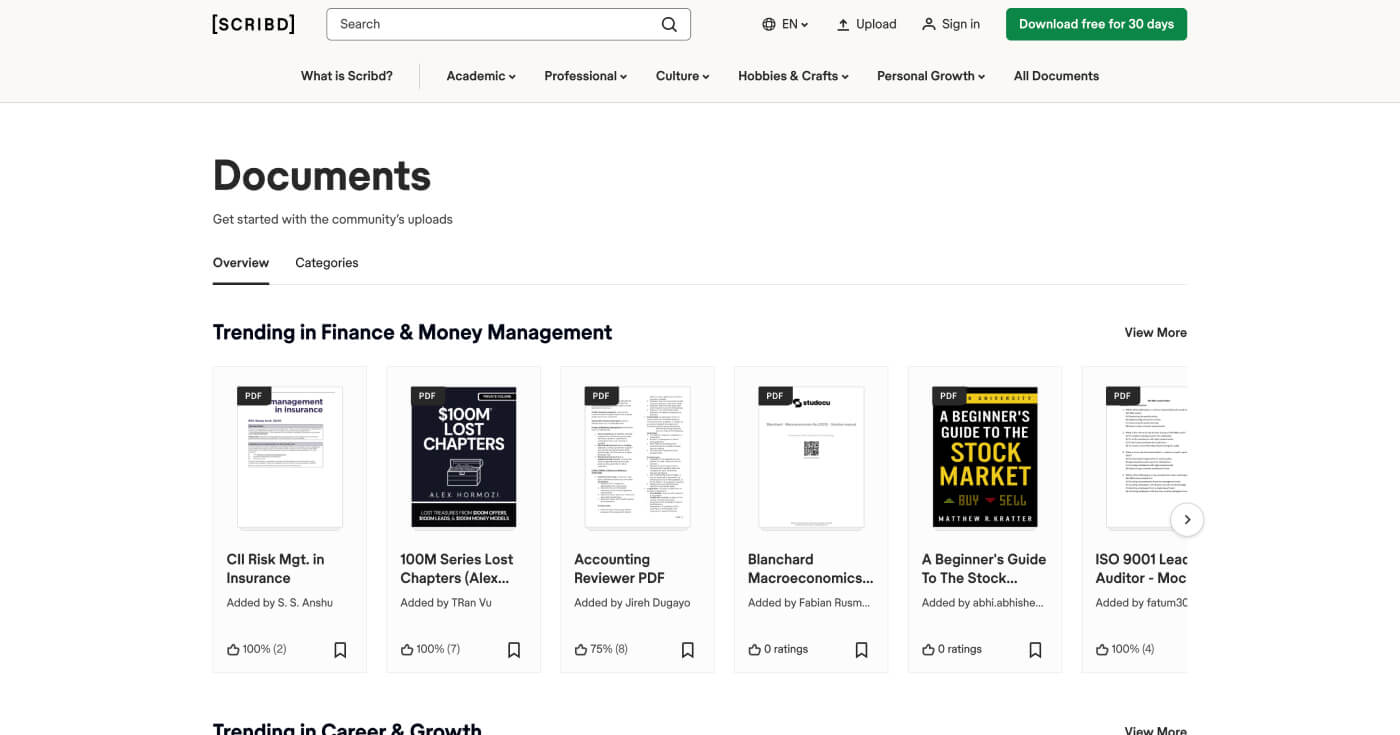Click View More for Trending in Finance
Image resolution: width=1400 pixels, height=735 pixels.
[1155, 332]
